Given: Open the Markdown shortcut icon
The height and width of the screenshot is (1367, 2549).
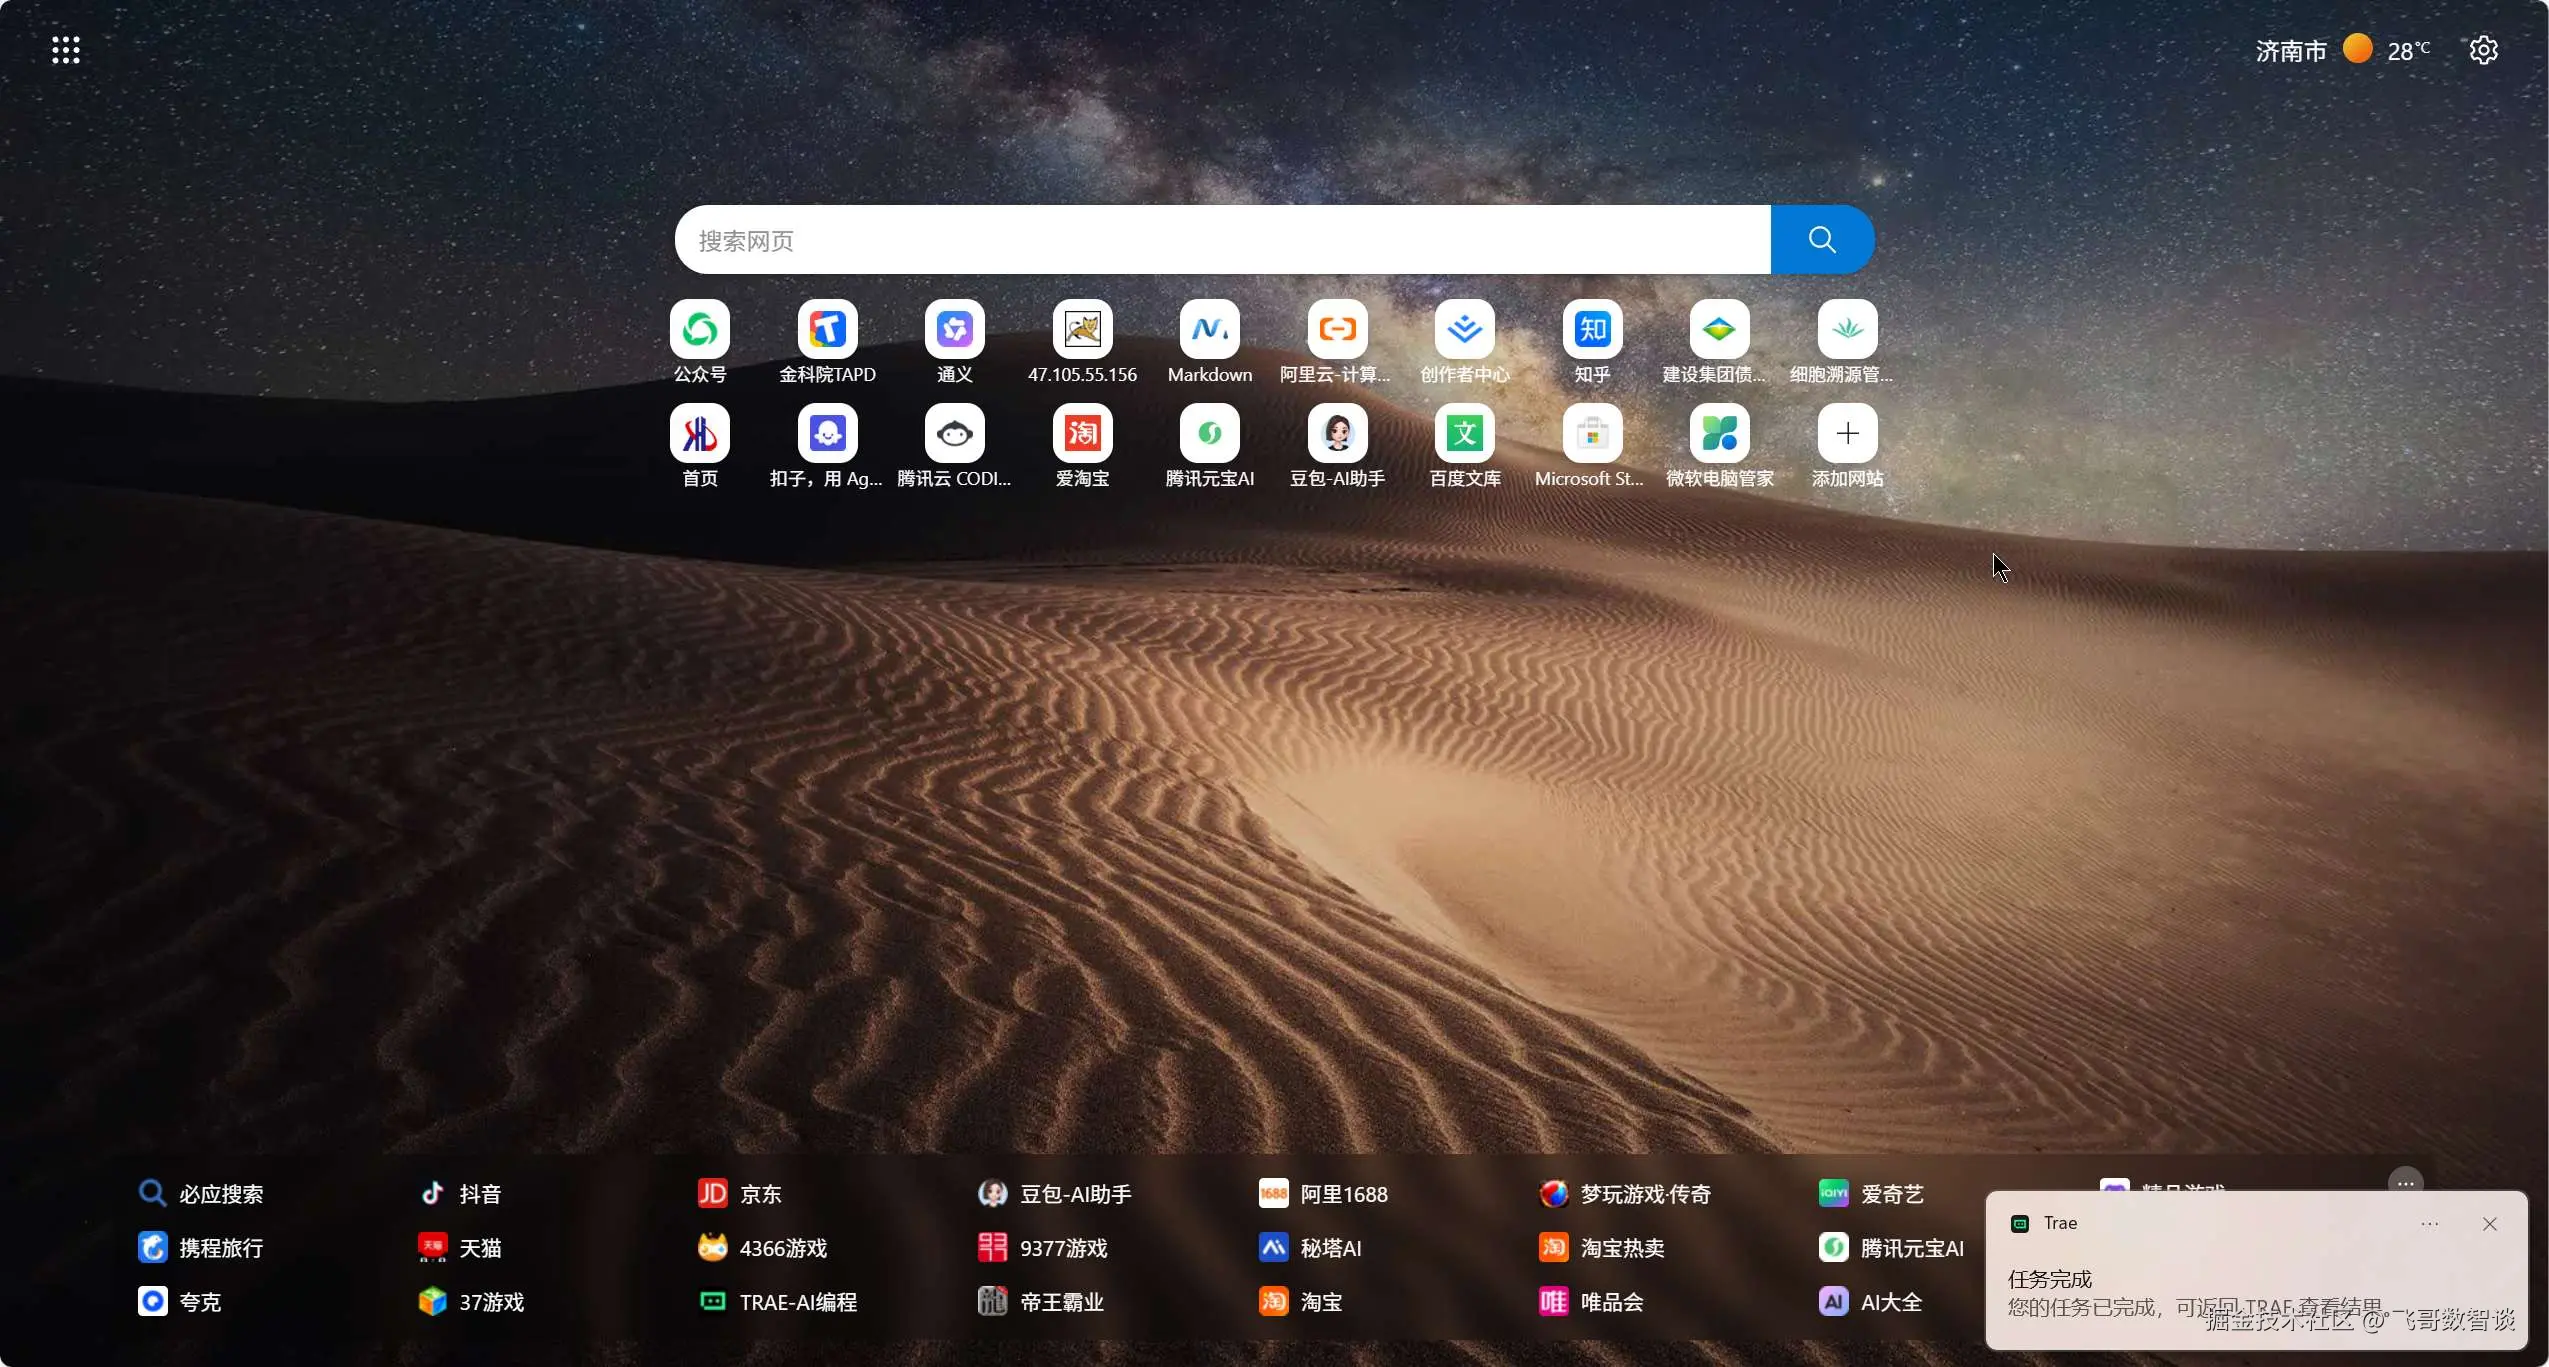Looking at the screenshot, I should tap(1209, 330).
